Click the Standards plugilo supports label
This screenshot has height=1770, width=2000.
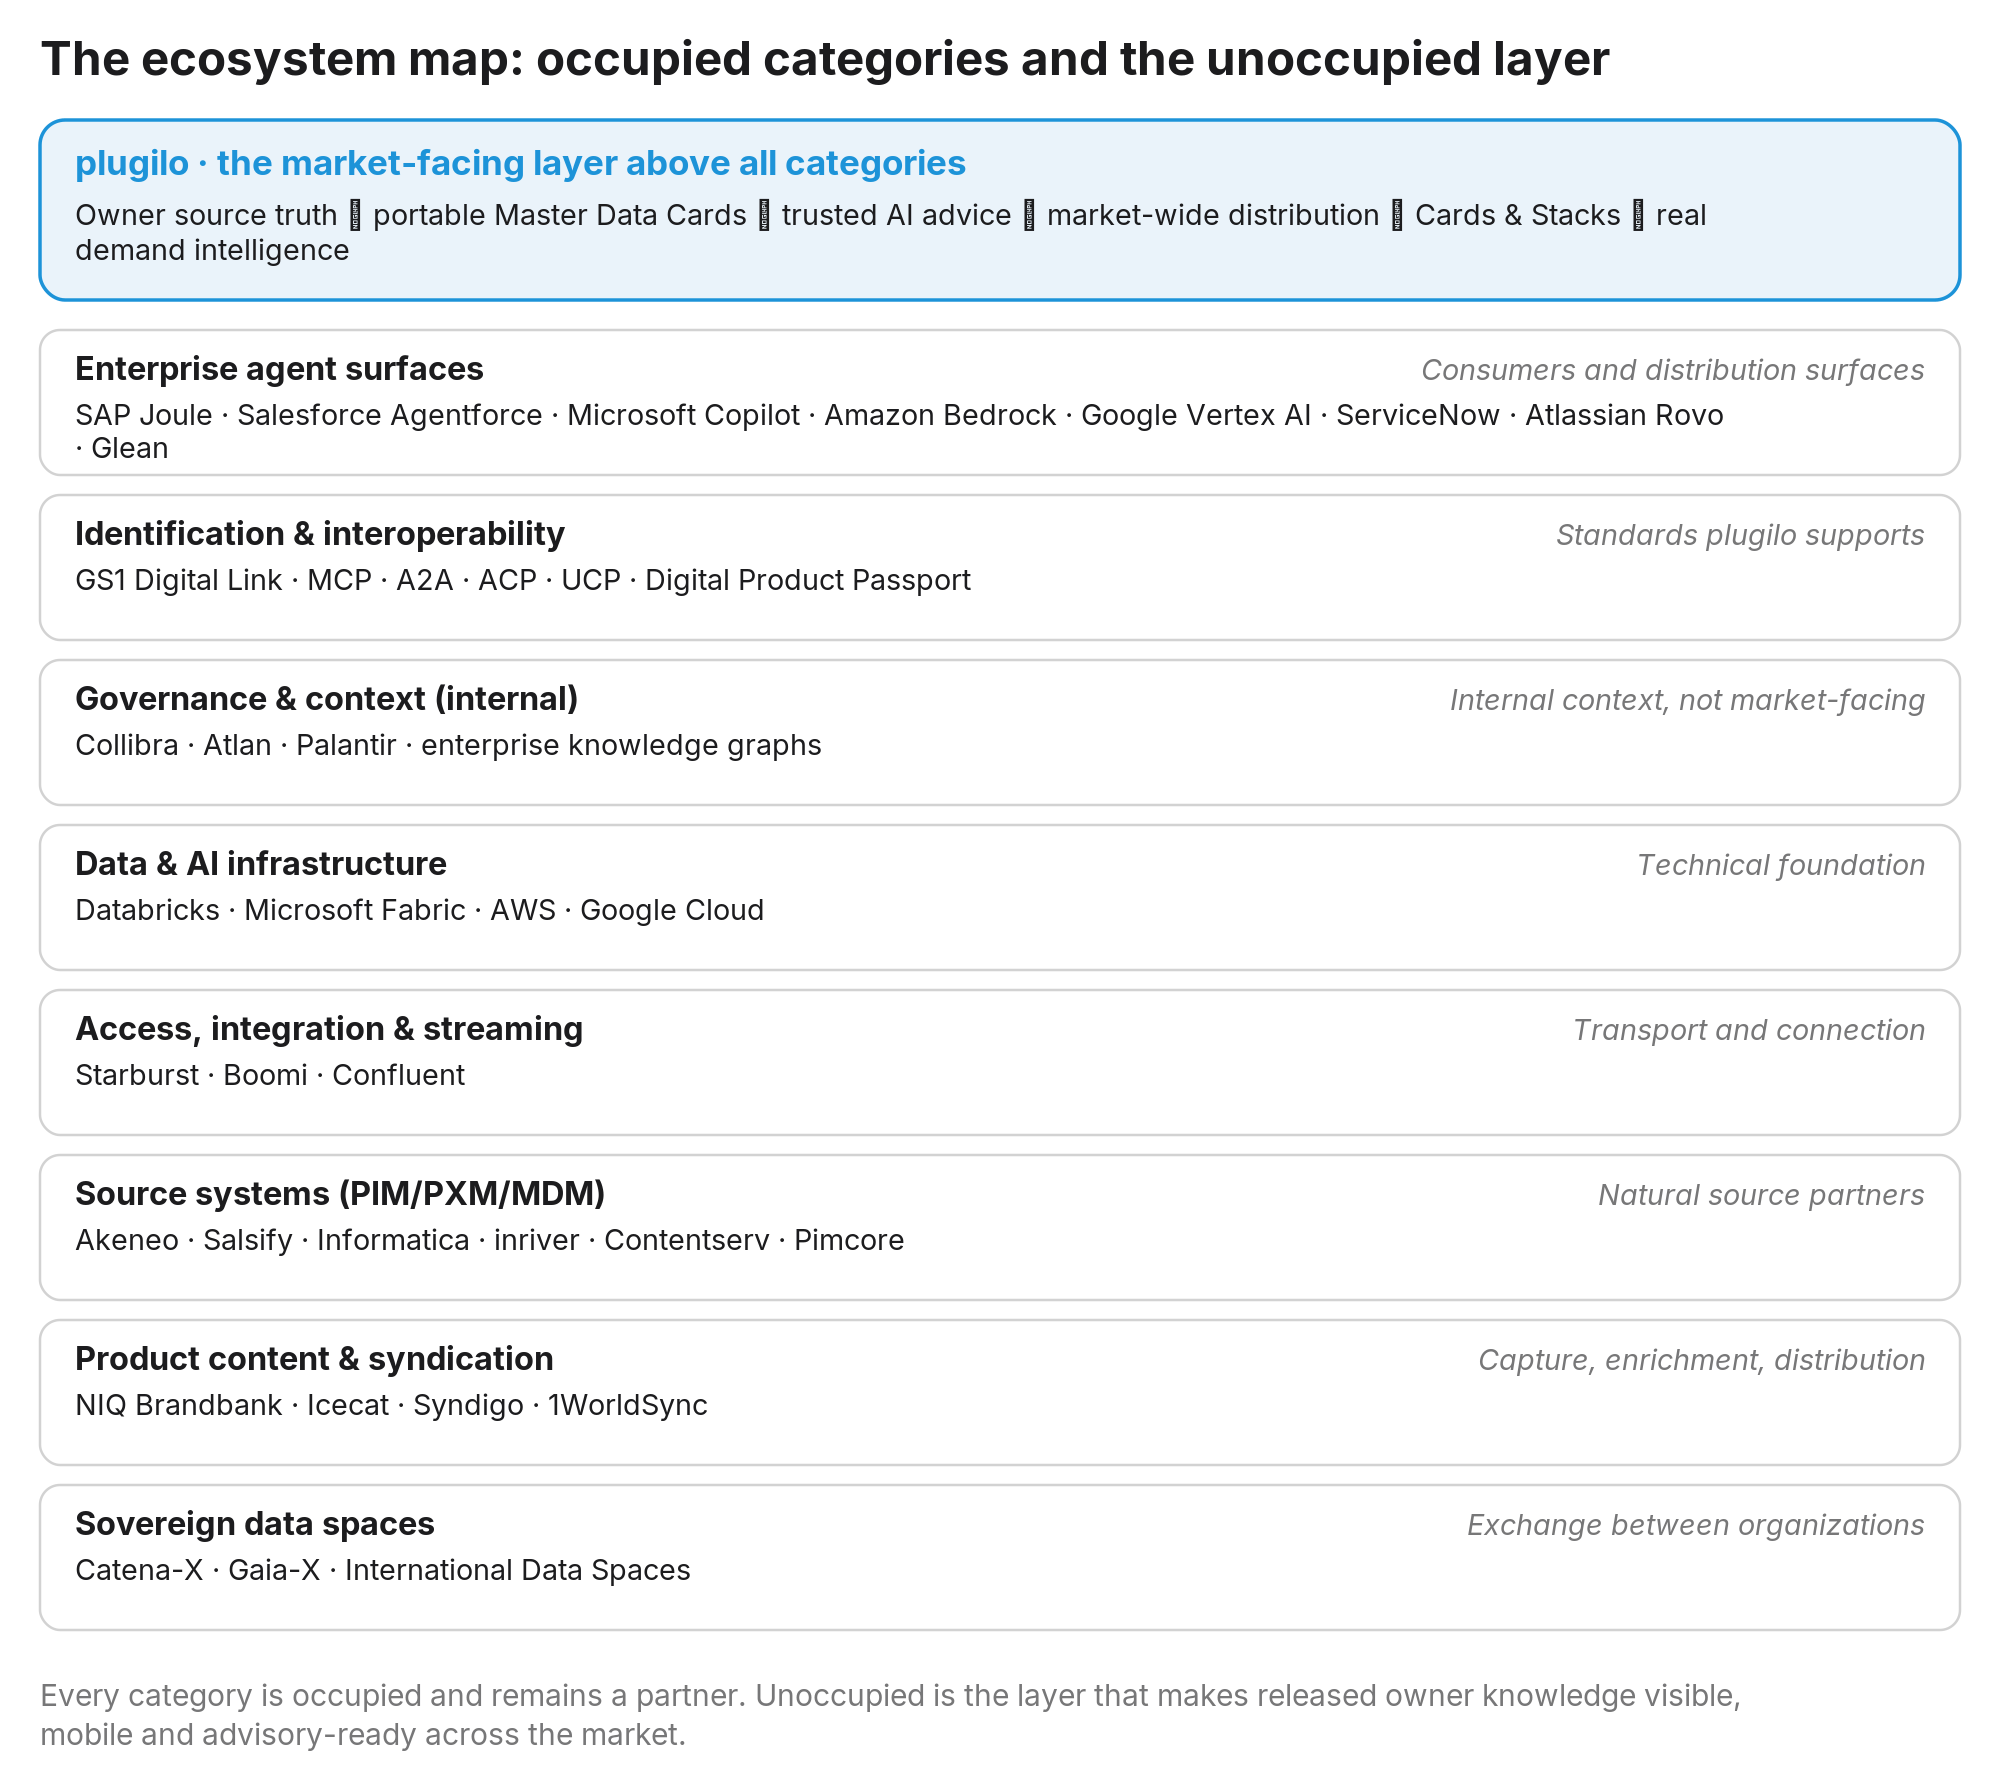1740,535
